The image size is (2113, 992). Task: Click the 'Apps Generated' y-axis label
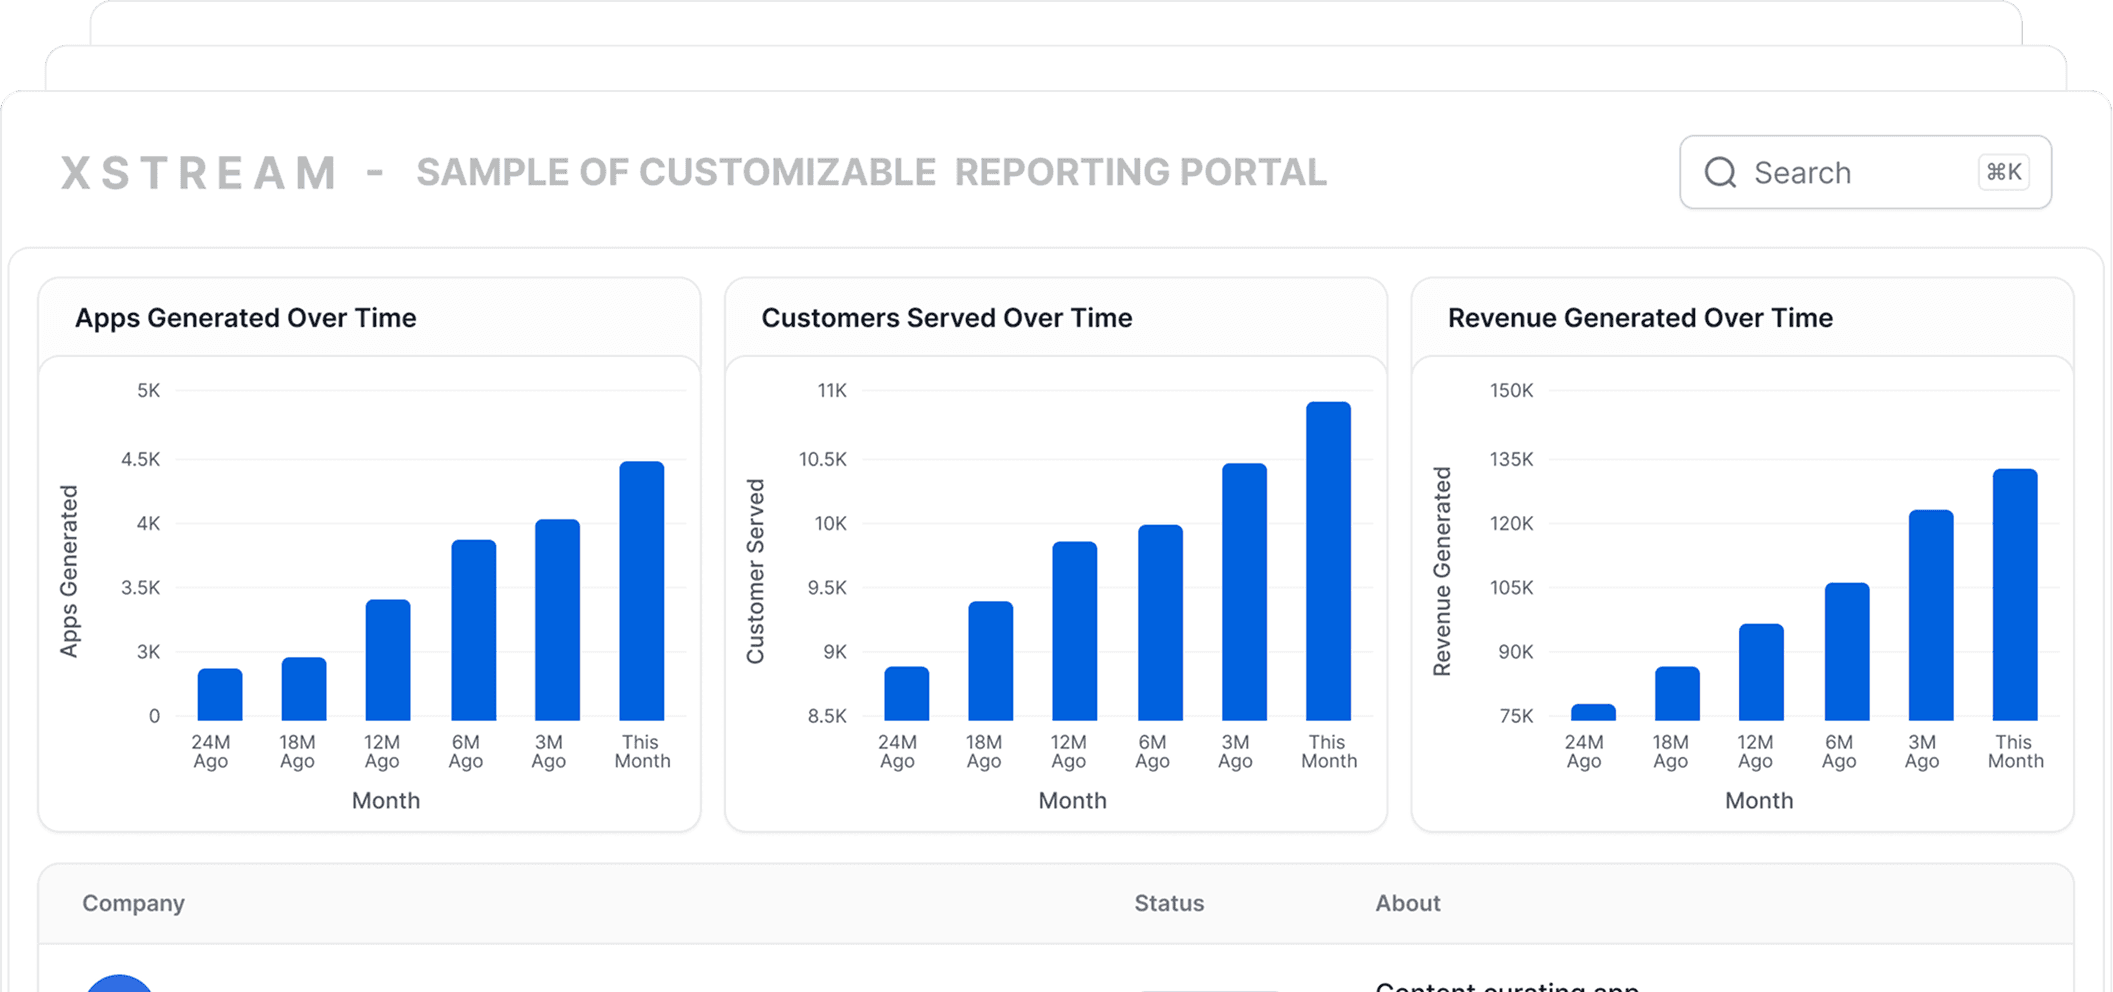click(x=69, y=571)
